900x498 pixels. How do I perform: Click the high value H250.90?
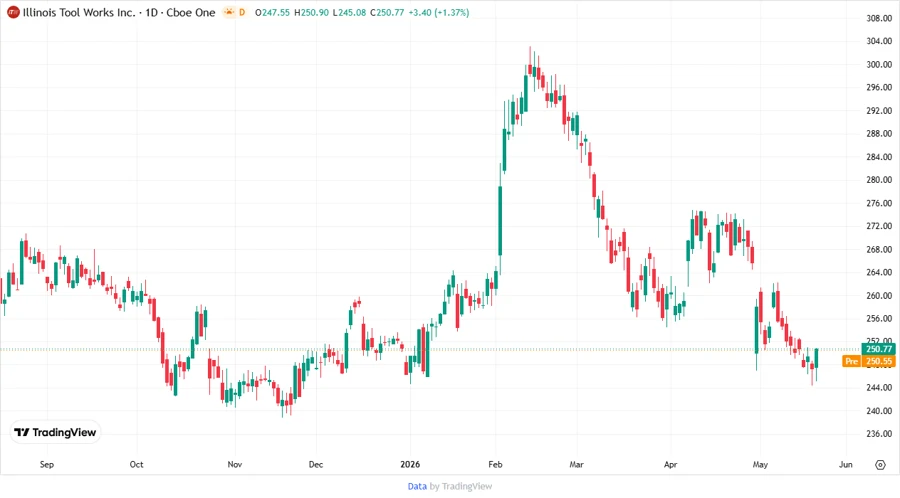tap(311, 12)
